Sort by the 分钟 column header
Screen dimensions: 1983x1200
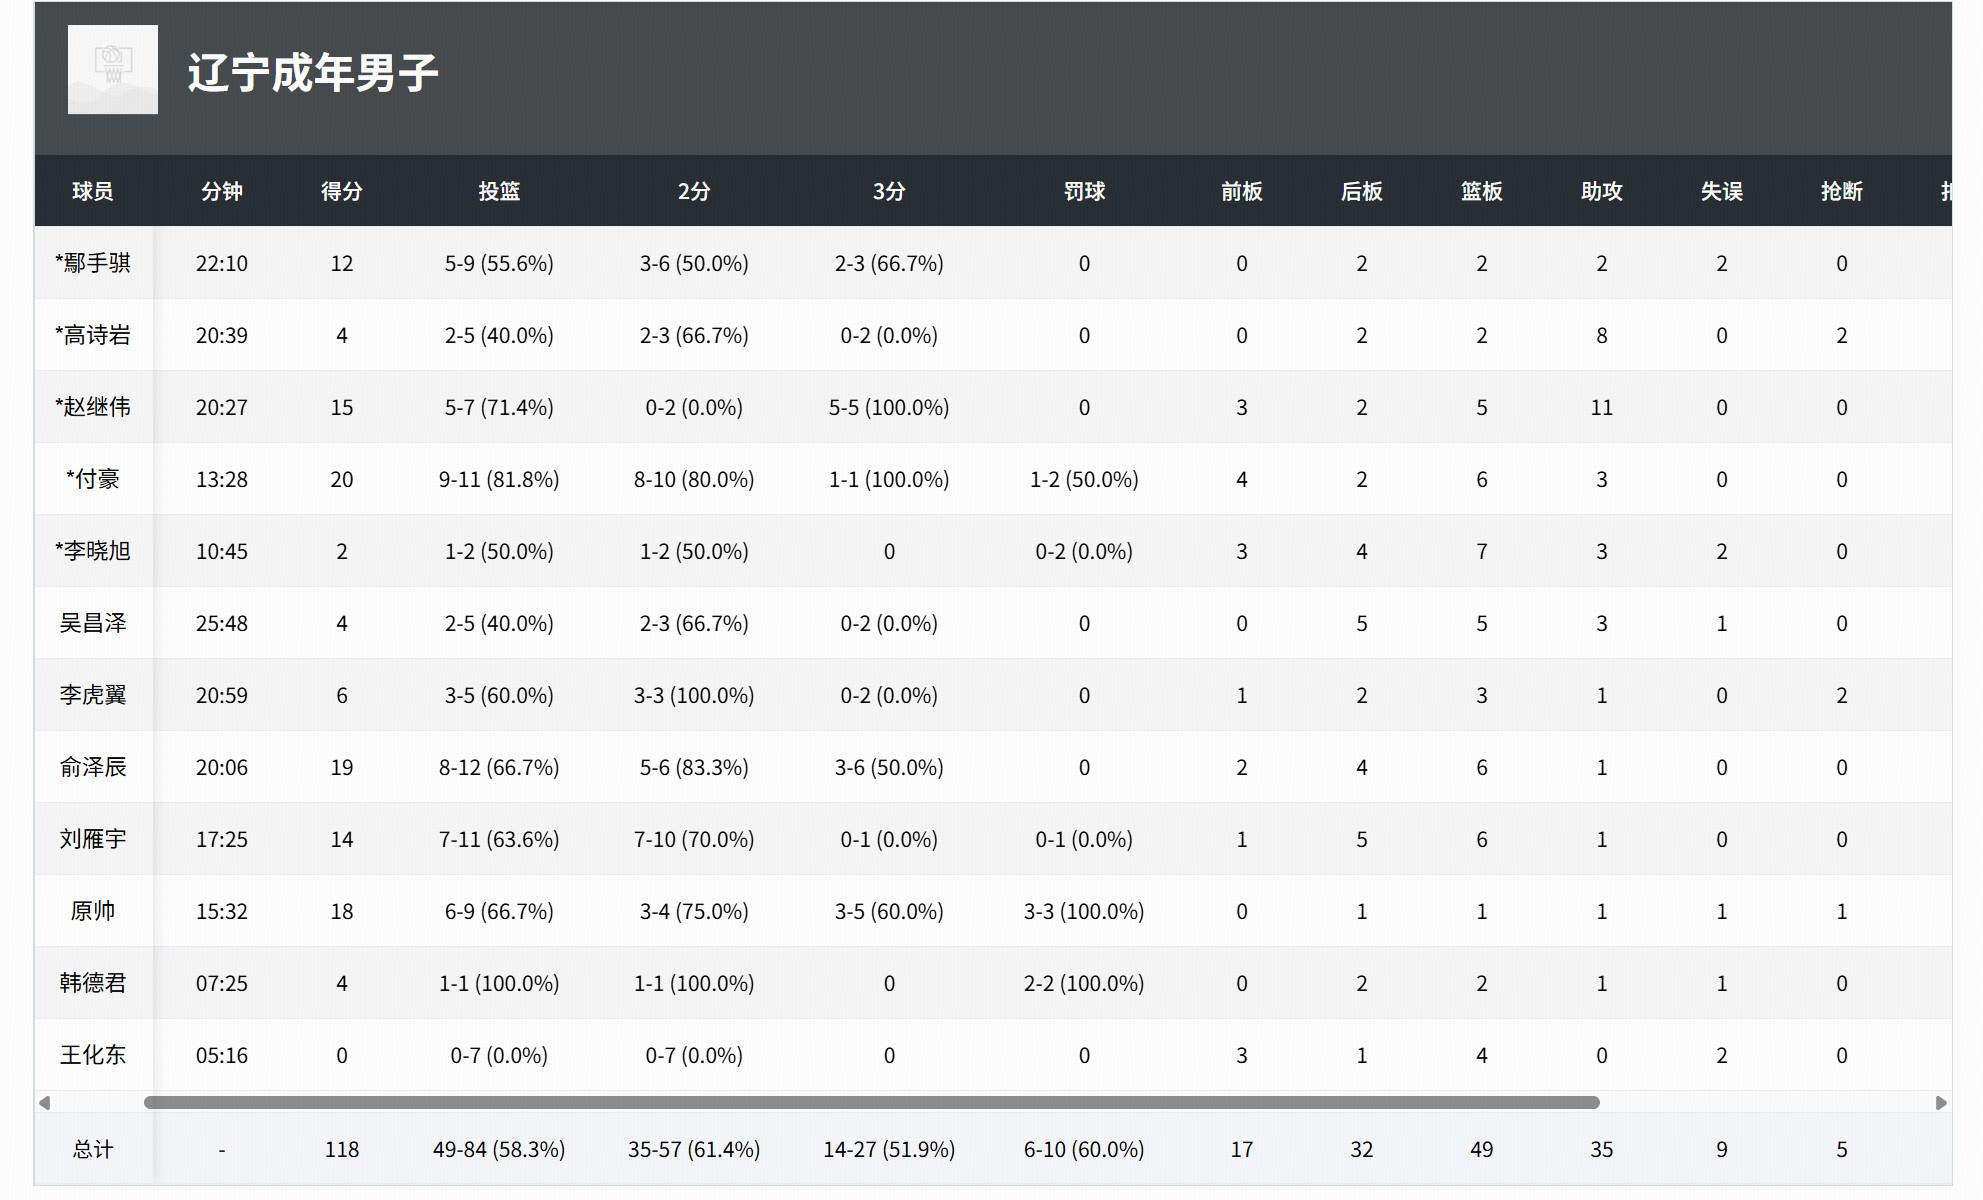point(221,191)
